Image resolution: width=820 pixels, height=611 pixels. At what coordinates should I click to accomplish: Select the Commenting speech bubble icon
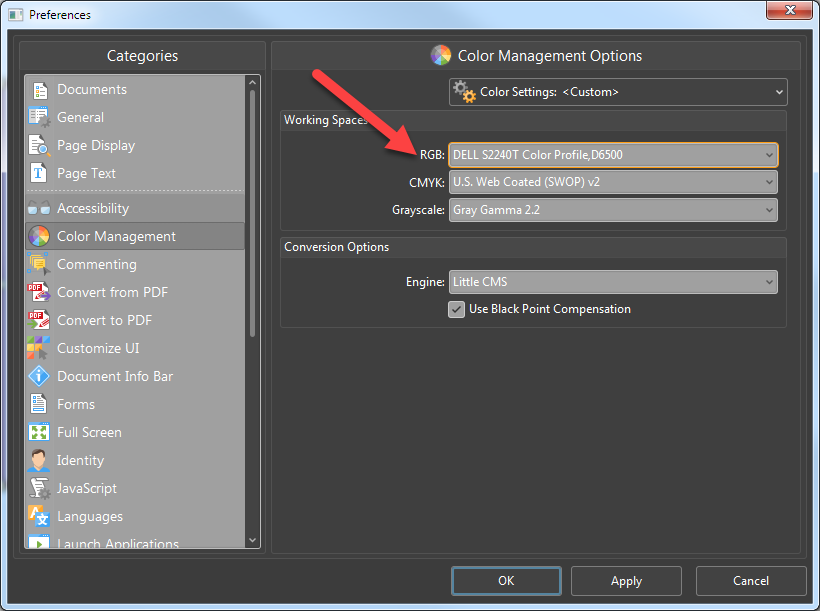pos(40,264)
